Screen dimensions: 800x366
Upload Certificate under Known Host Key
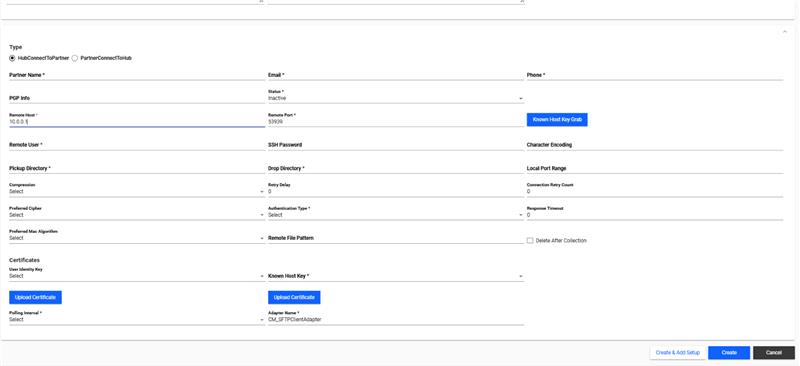click(294, 297)
